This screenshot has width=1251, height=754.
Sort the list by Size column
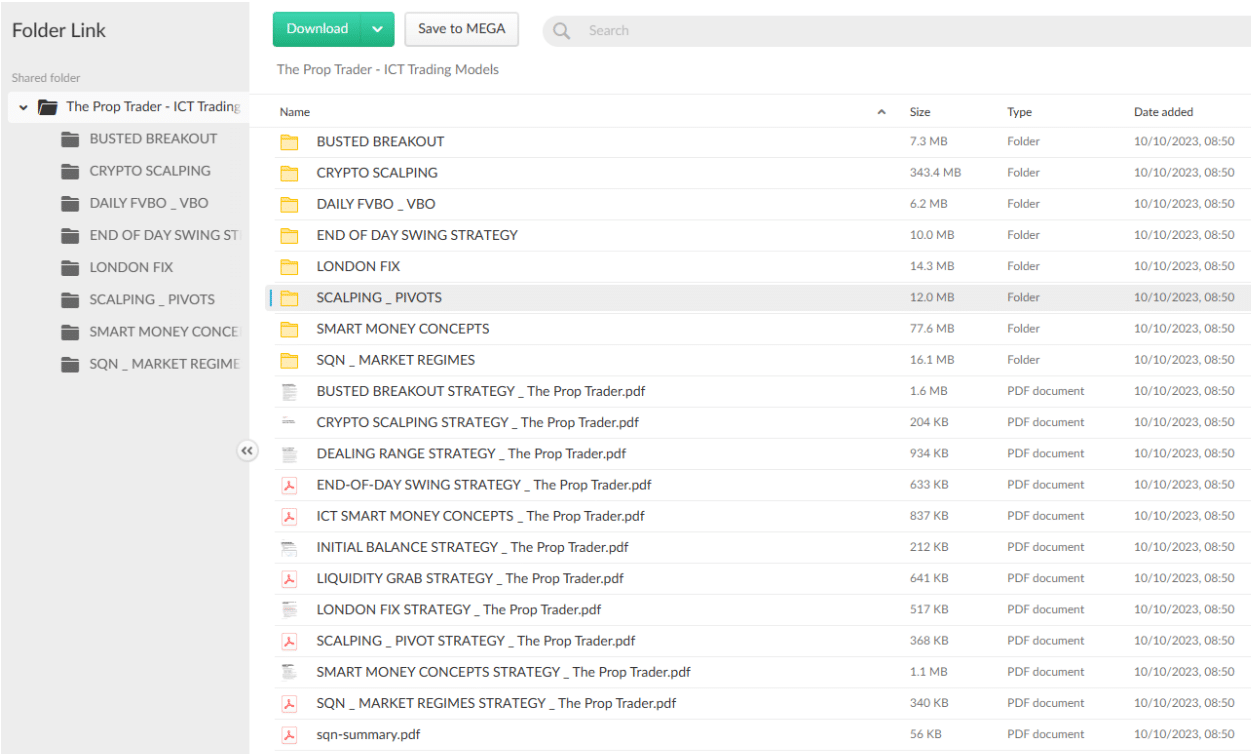pyautogui.click(x=919, y=112)
